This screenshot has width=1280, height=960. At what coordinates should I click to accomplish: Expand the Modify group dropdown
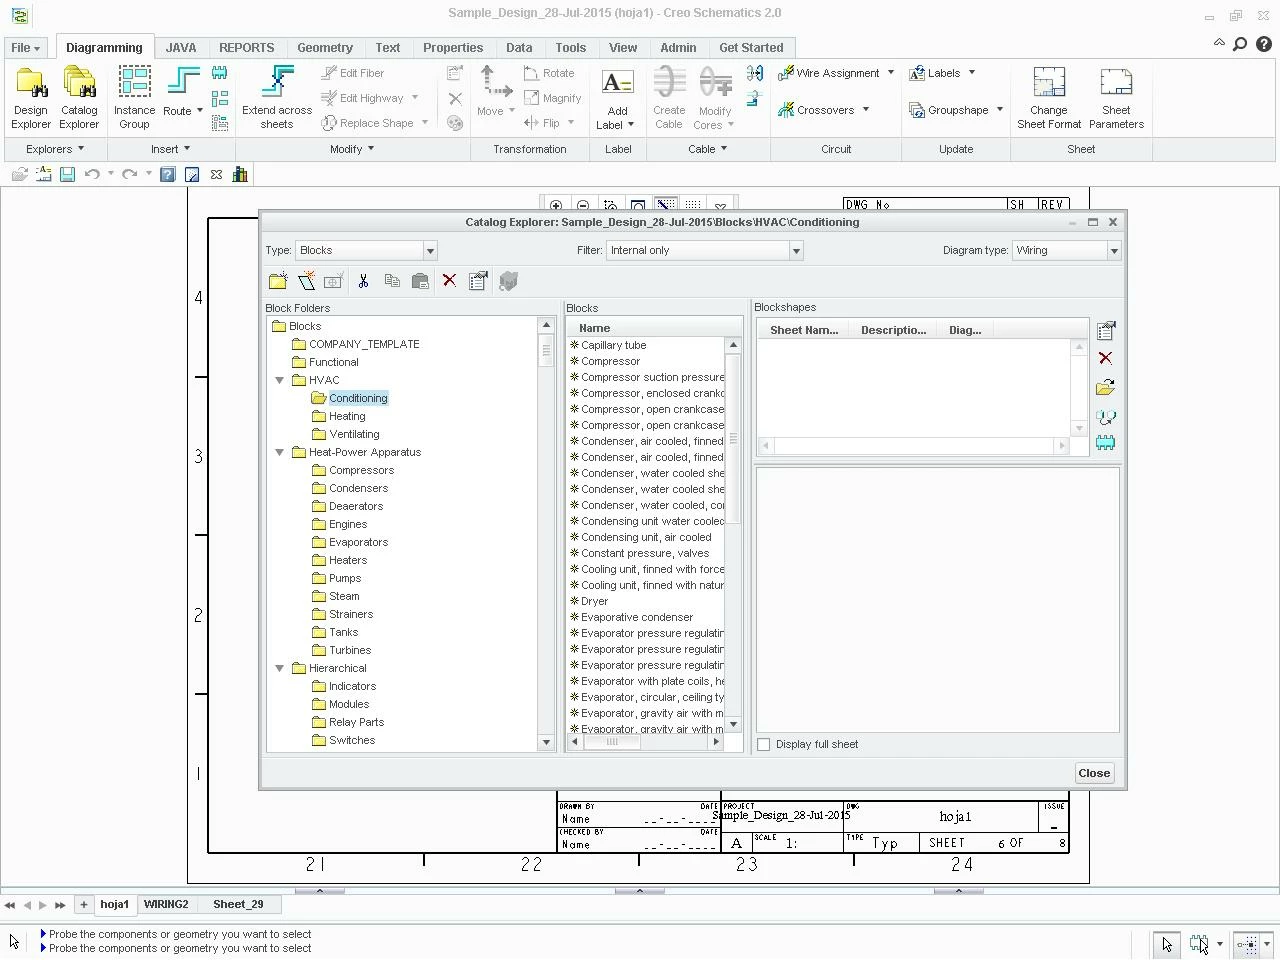[352, 149]
